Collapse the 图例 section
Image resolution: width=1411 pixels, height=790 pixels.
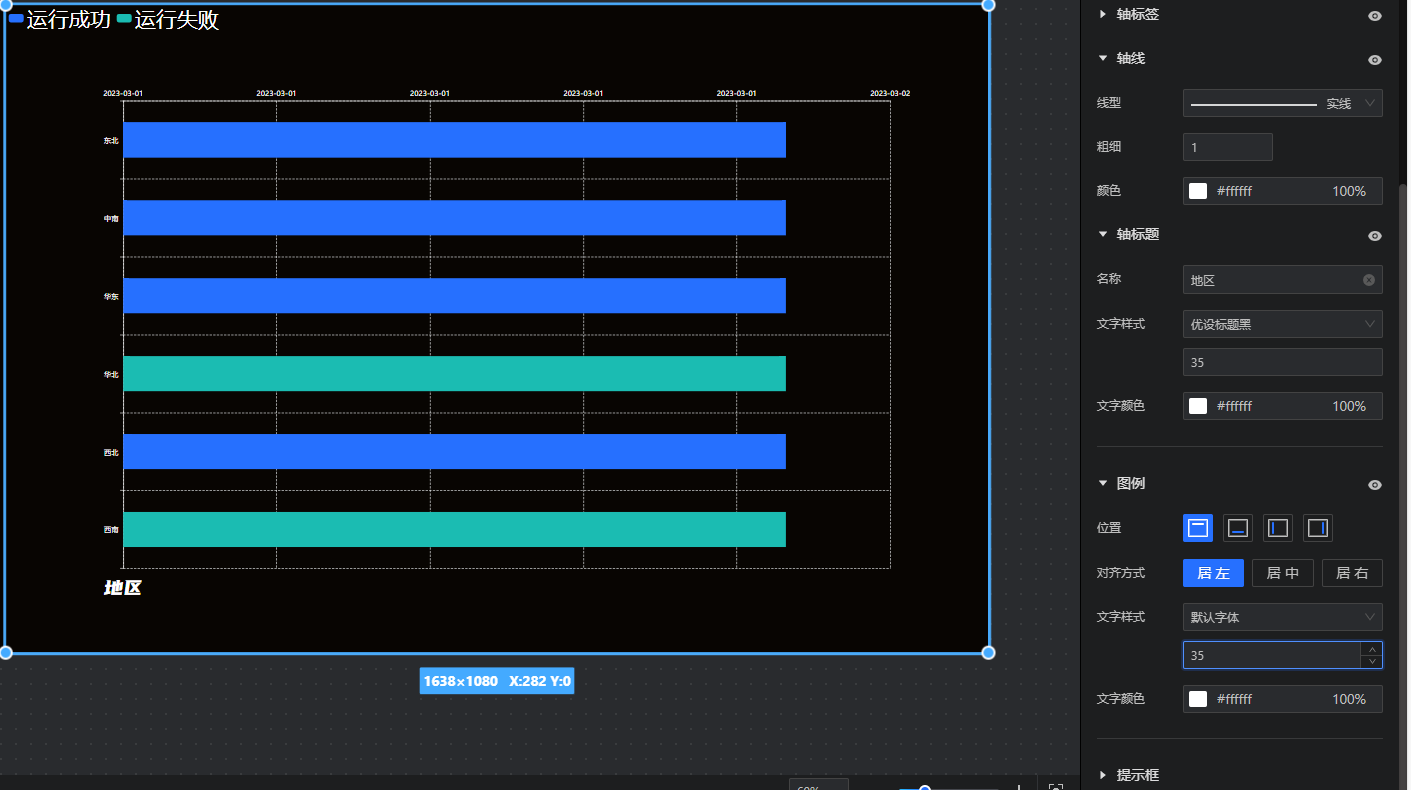point(1103,483)
